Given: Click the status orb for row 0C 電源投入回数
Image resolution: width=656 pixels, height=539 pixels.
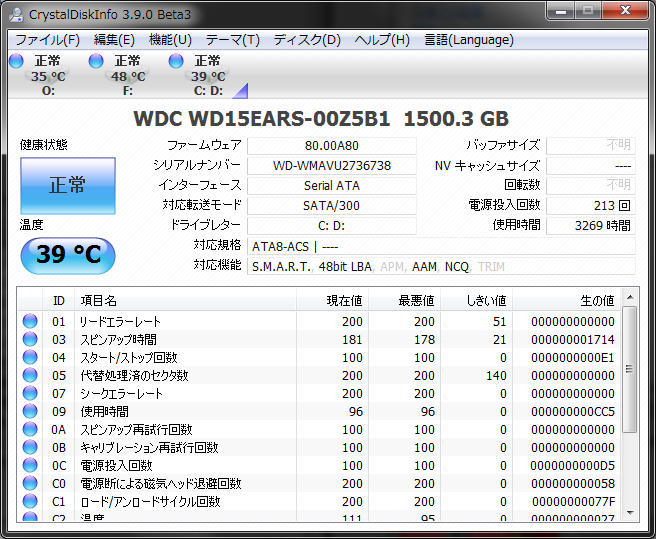Looking at the screenshot, I should (x=30, y=465).
